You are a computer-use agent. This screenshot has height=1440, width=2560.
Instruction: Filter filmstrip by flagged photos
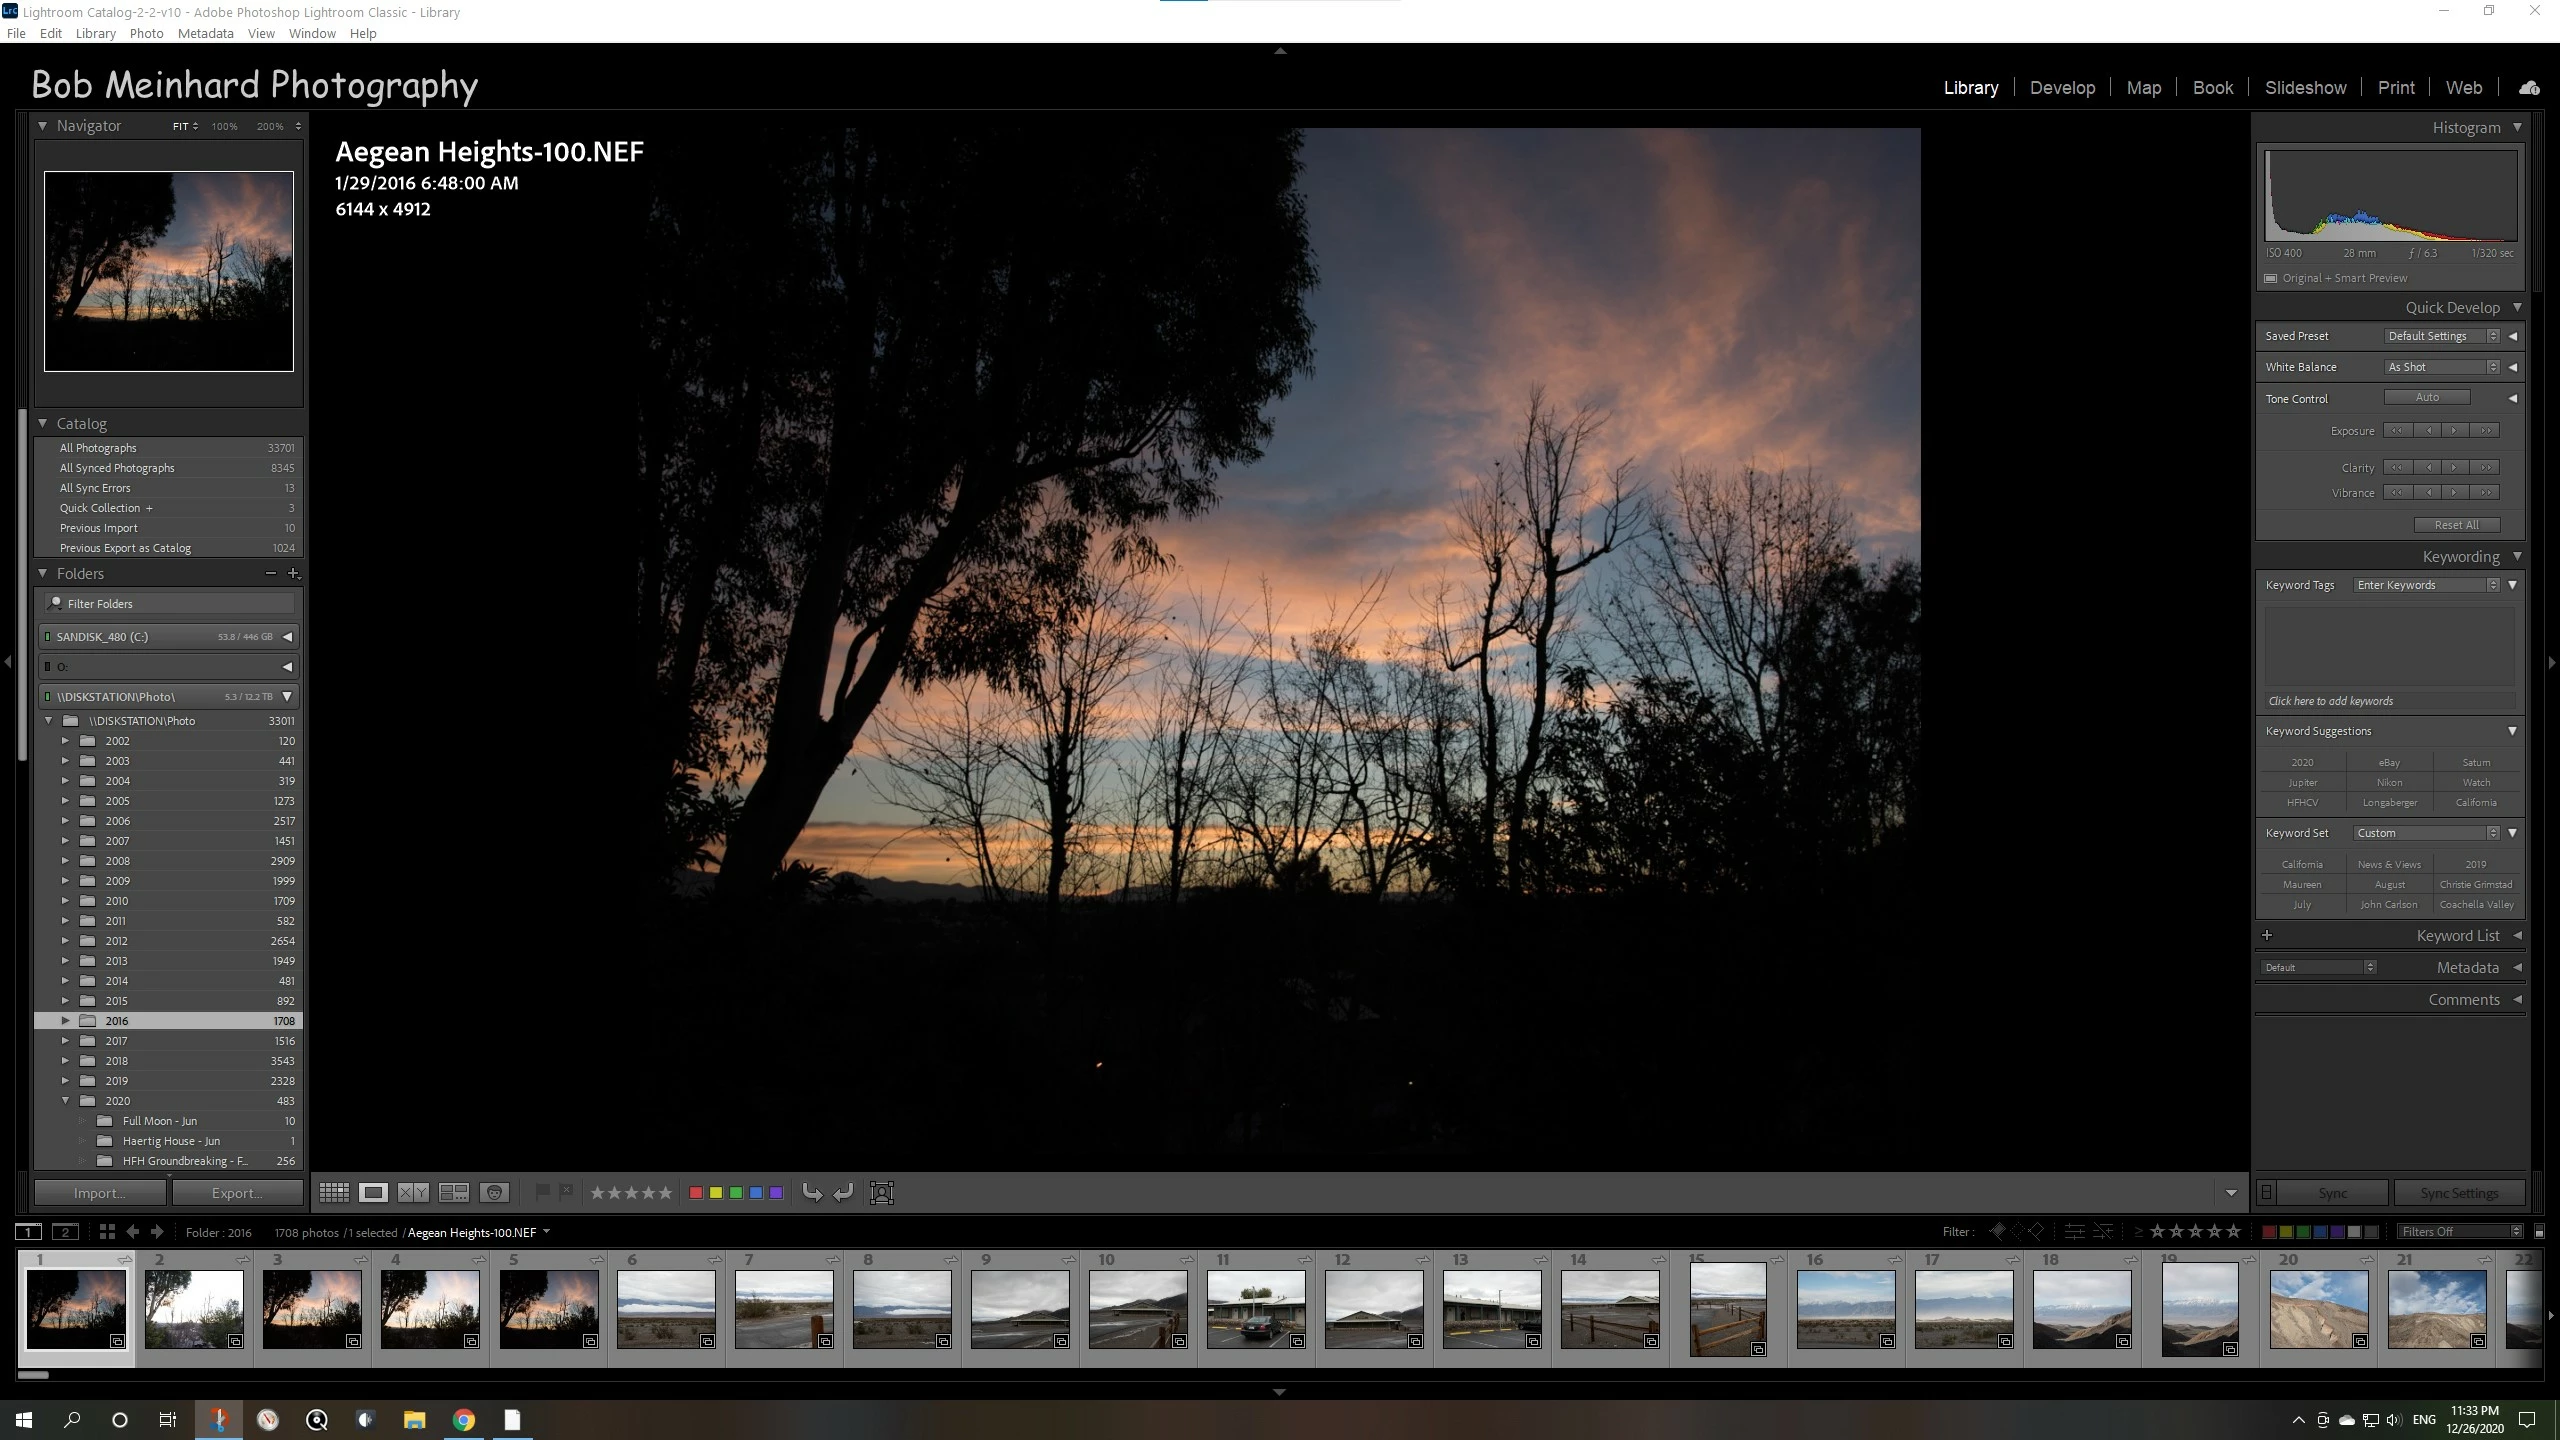1997,1232
